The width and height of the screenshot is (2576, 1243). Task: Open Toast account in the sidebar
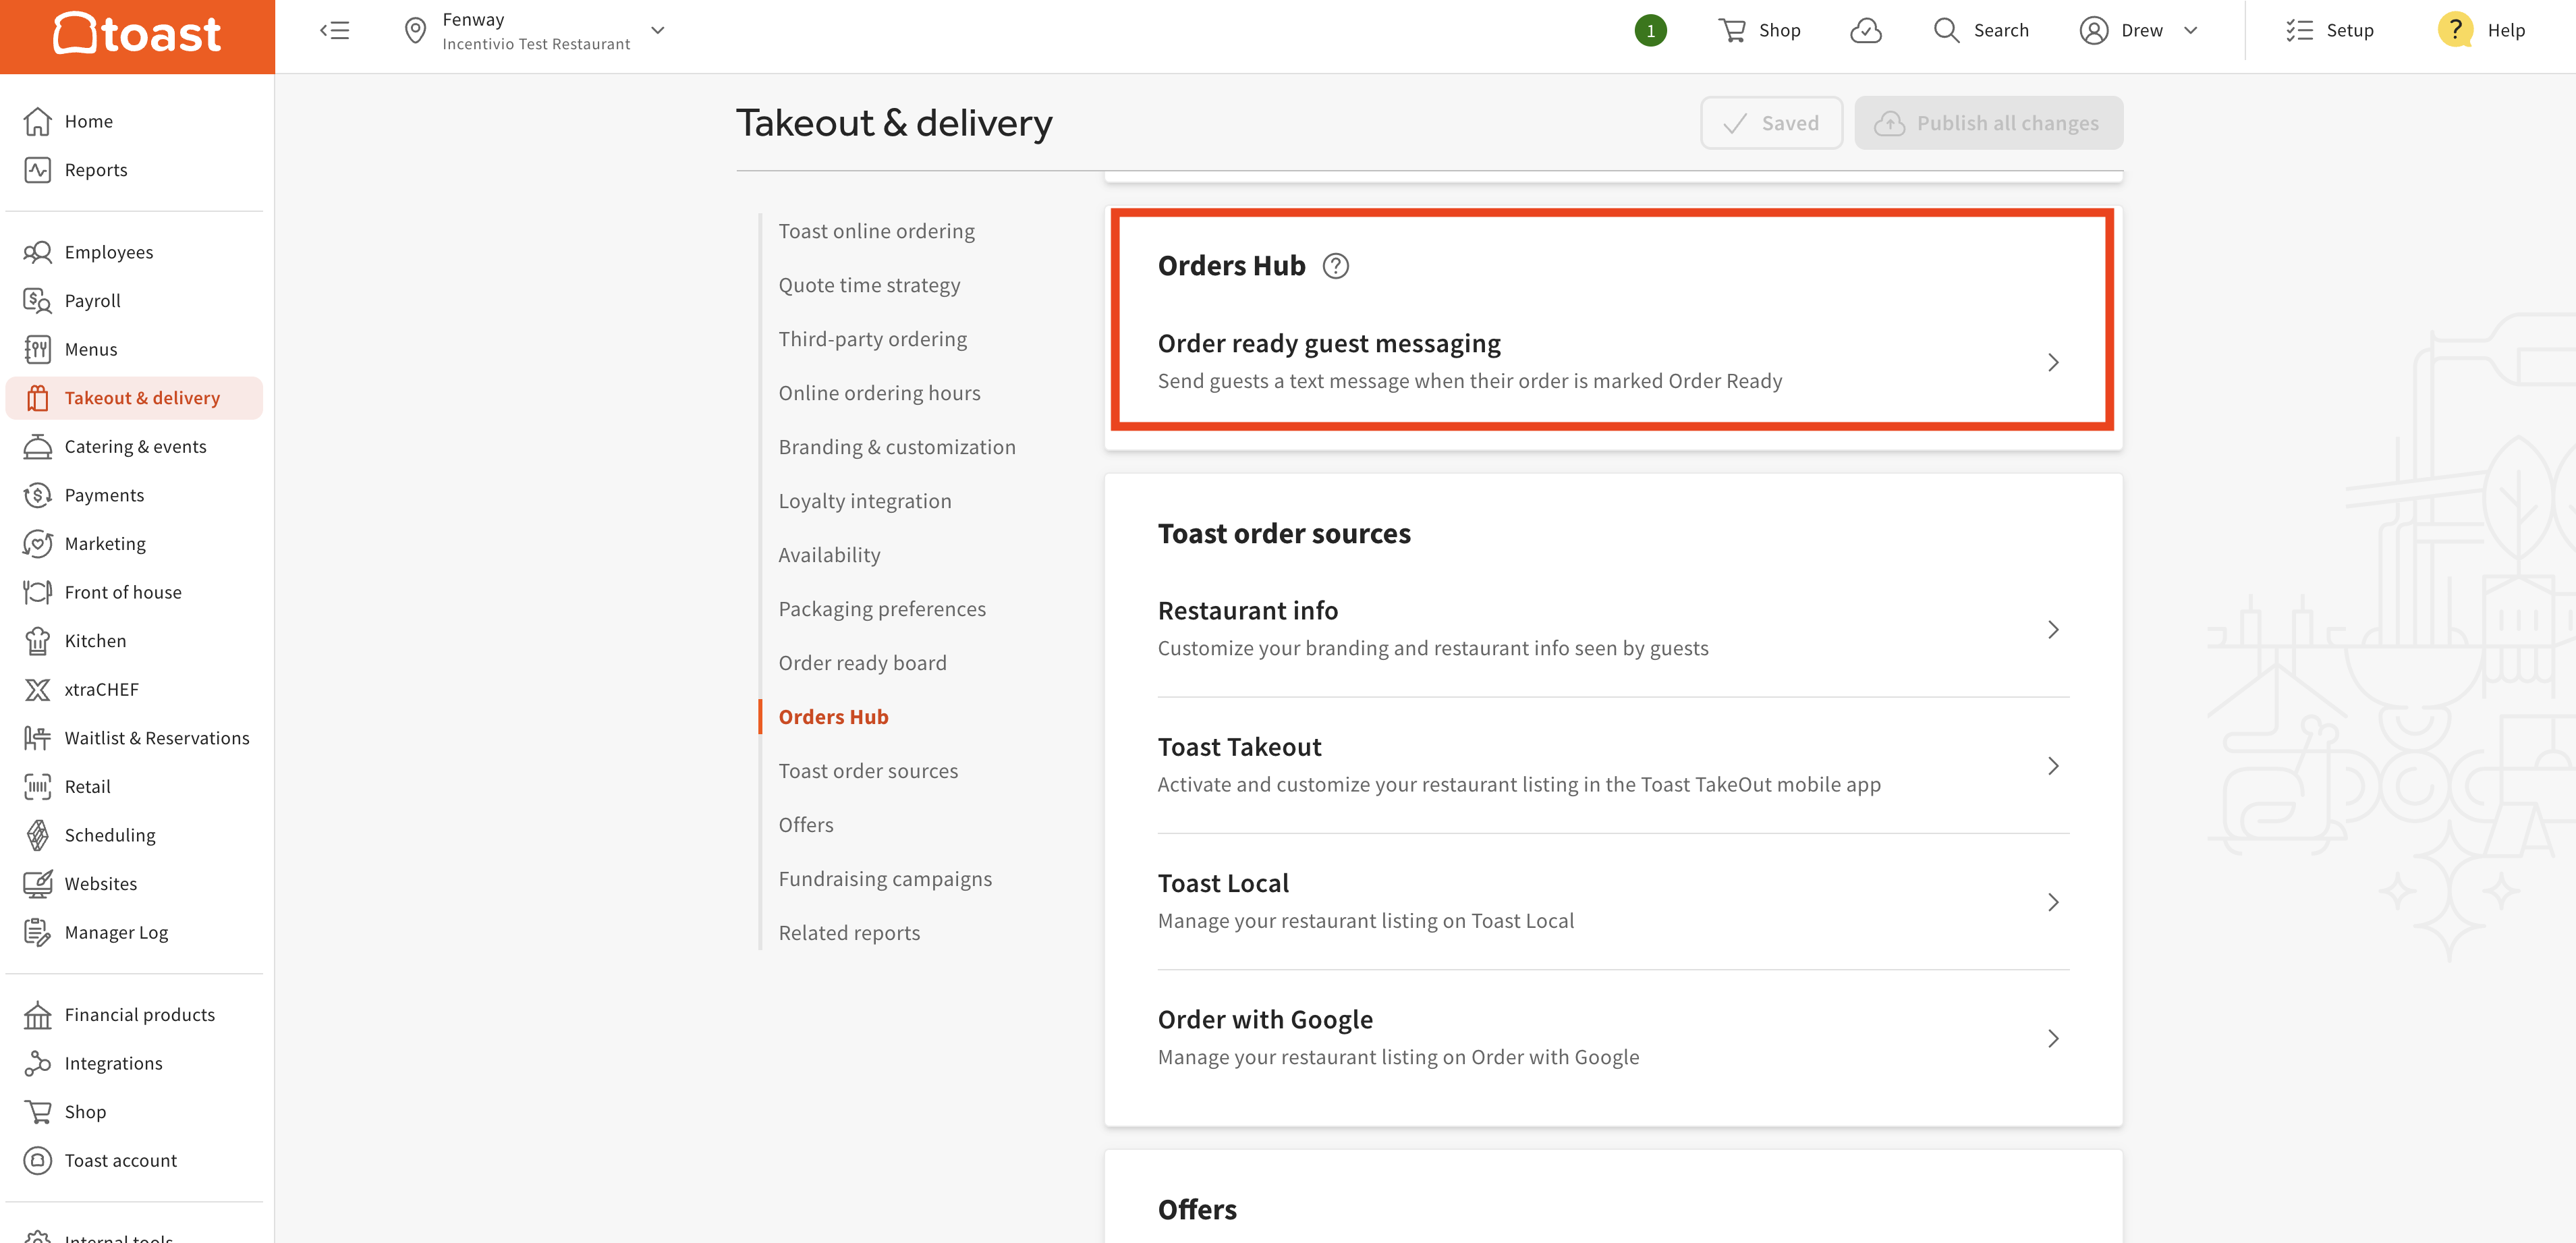coord(134,1161)
